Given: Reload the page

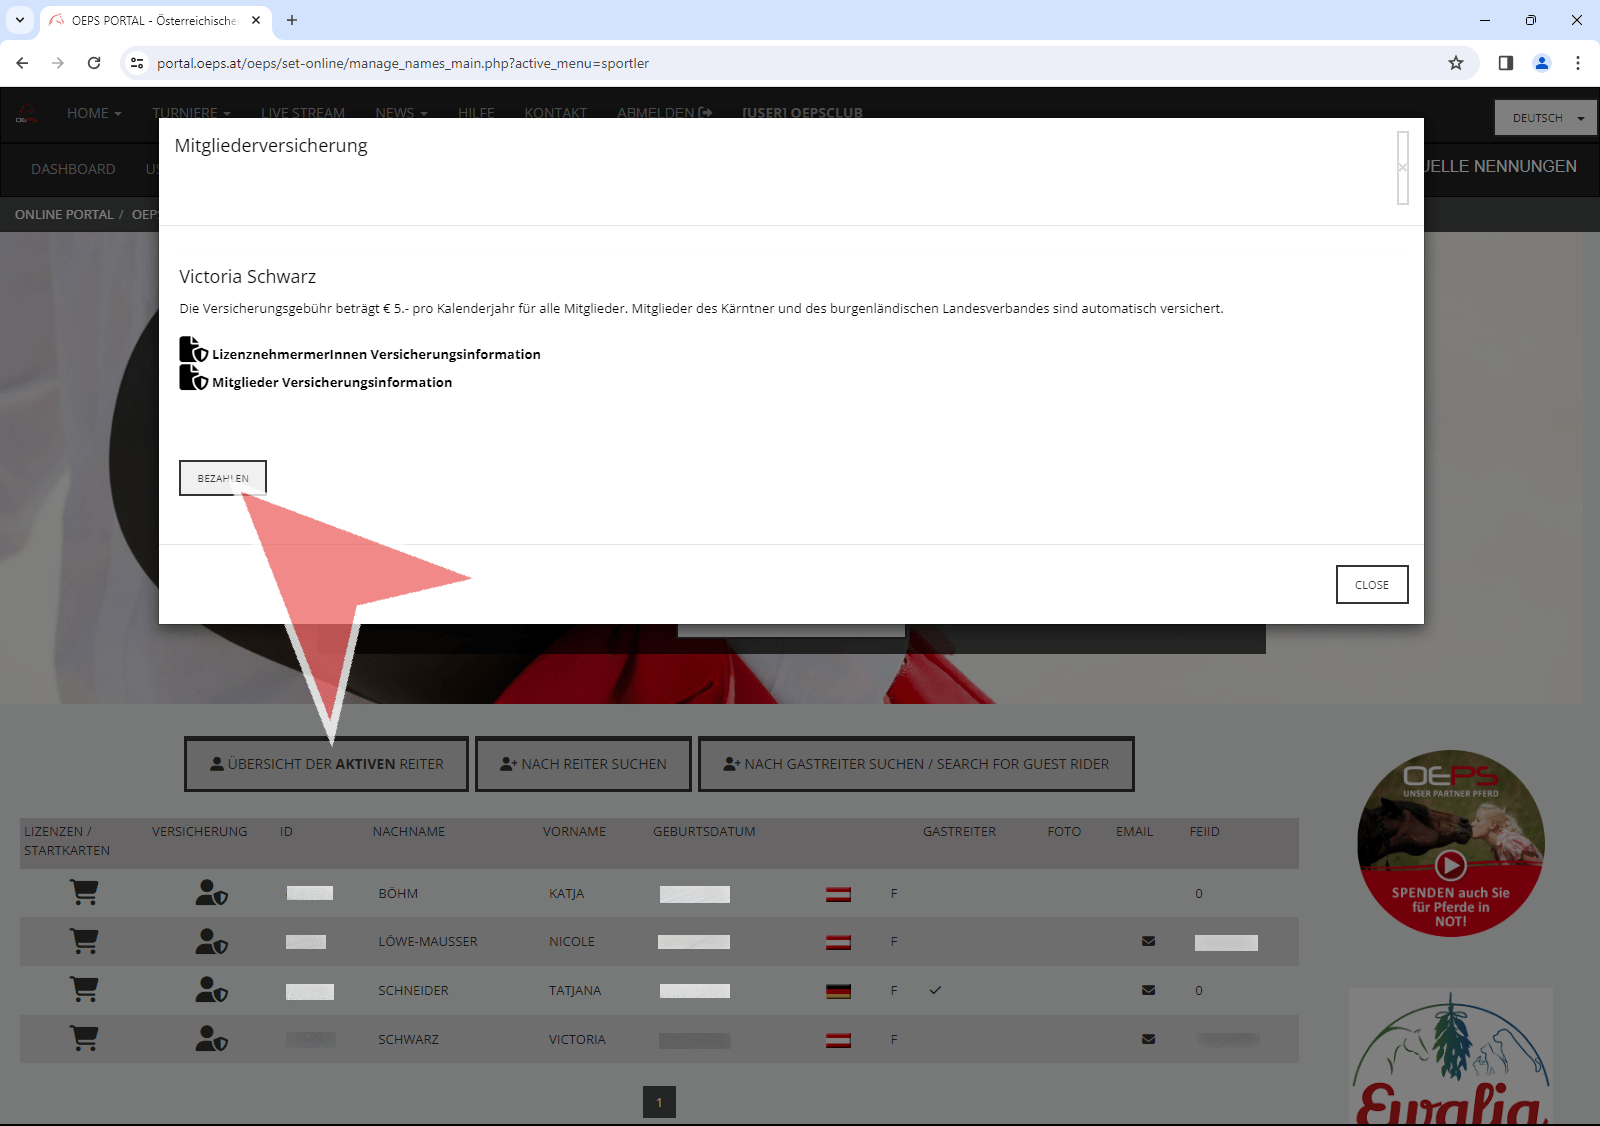Looking at the screenshot, I should [x=94, y=63].
